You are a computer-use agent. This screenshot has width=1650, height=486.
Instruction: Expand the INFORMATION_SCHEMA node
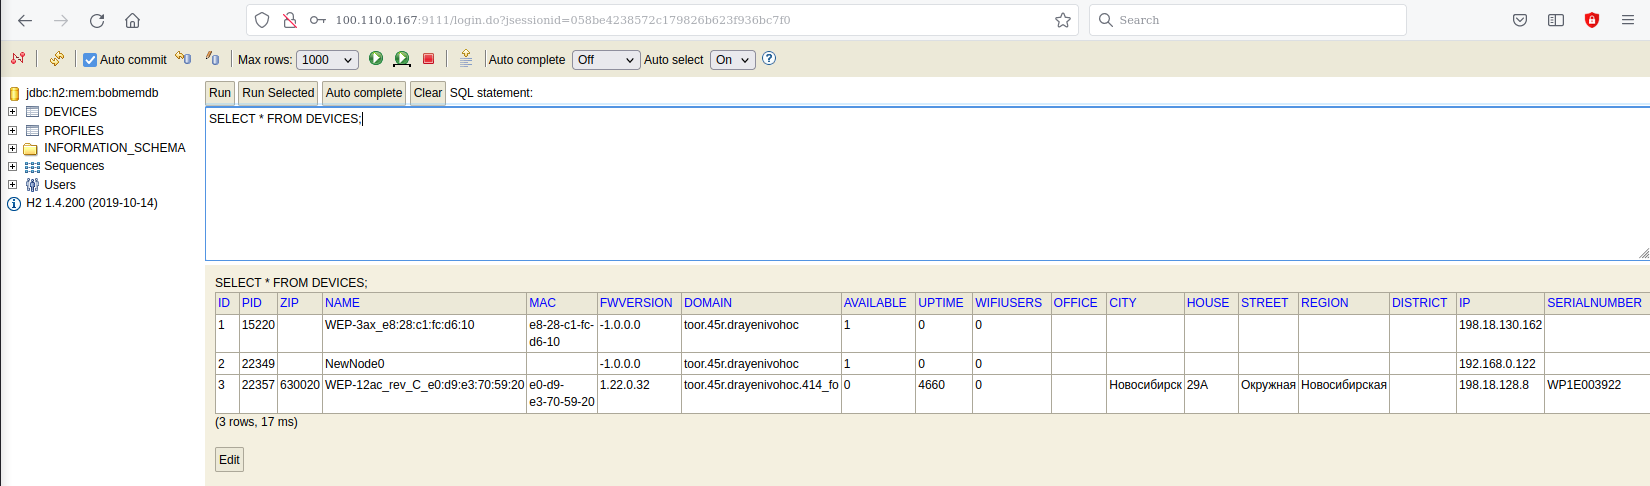13,148
